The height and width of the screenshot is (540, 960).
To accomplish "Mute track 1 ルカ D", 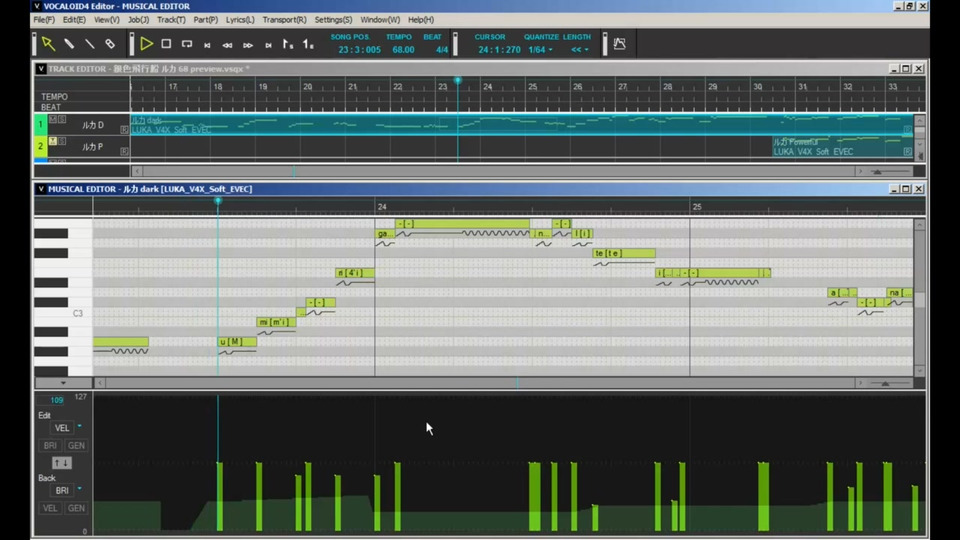I will point(53,119).
